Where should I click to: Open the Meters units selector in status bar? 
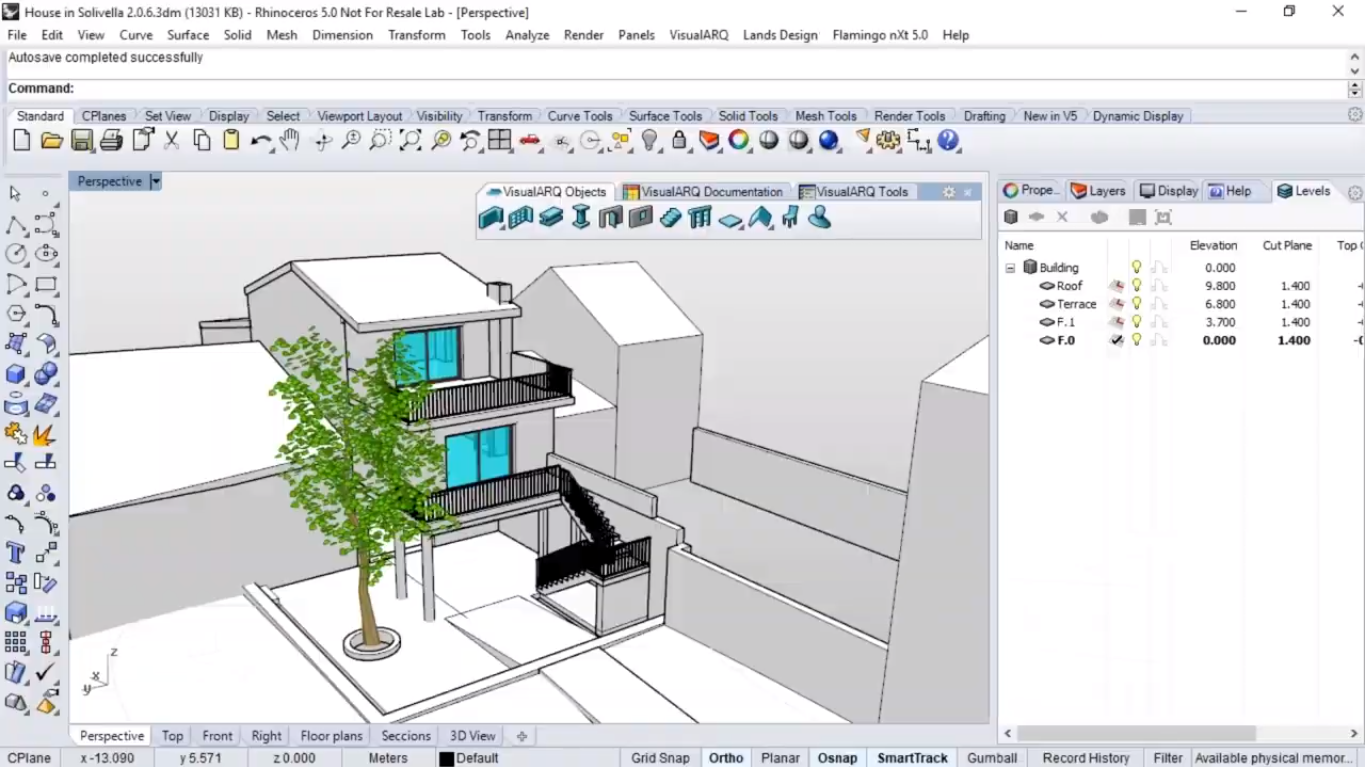pos(388,758)
